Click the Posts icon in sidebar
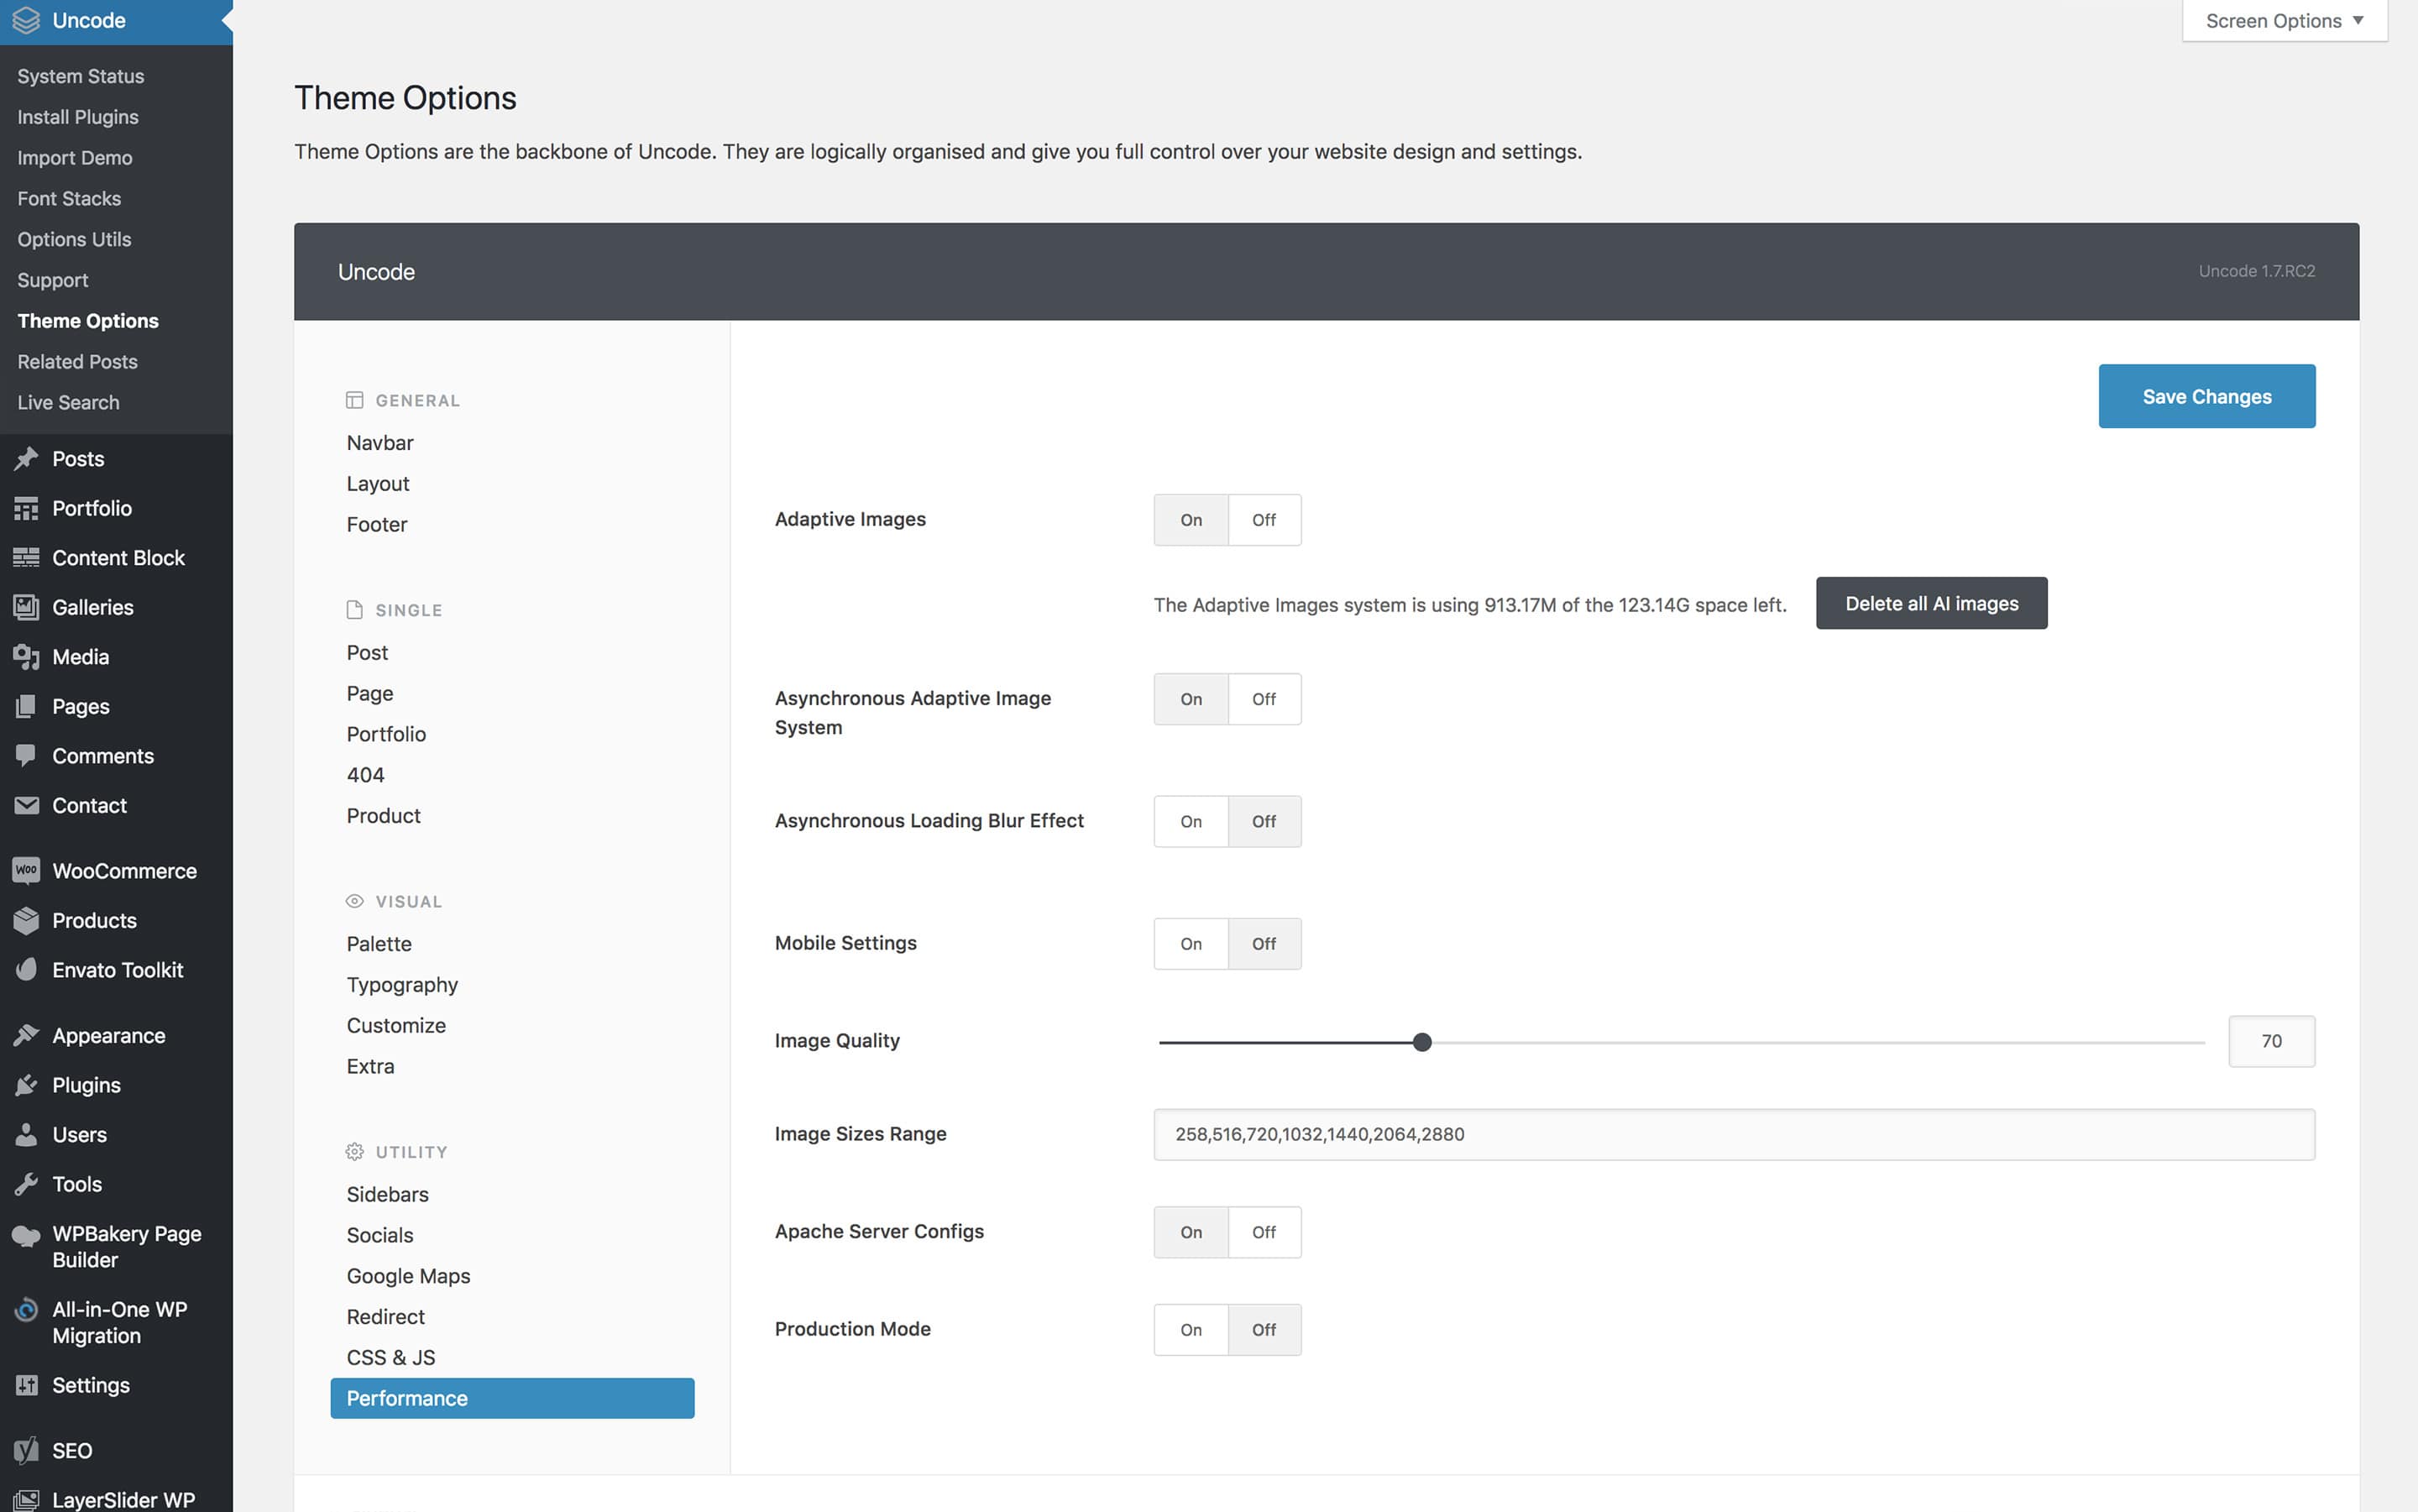Image resolution: width=2418 pixels, height=1512 pixels. point(26,457)
